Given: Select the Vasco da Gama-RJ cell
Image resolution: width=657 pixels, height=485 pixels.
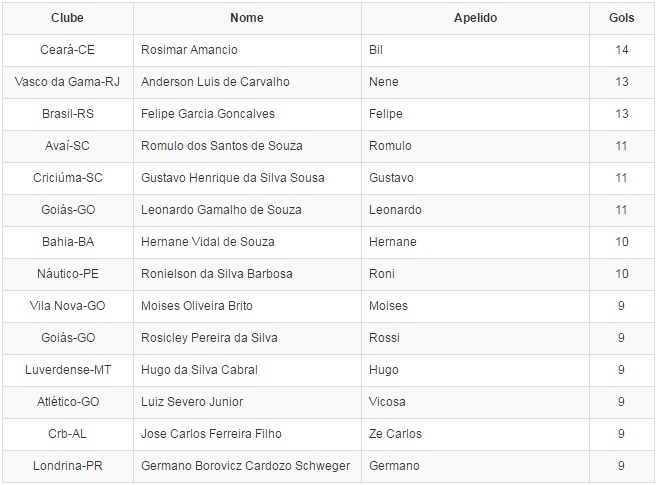Looking at the screenshot, I should pyautogui.click(x=67, y=82).
